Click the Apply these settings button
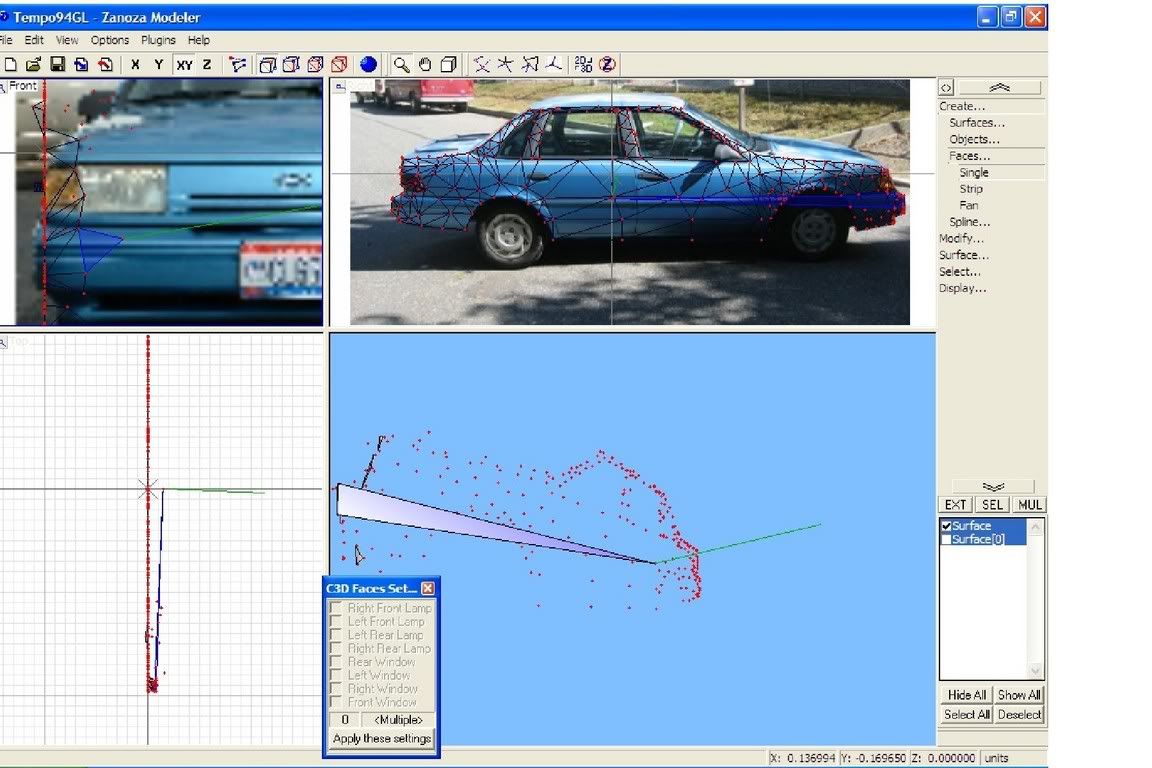Screen dimensions: 1152x768 (x=382, y=739)
